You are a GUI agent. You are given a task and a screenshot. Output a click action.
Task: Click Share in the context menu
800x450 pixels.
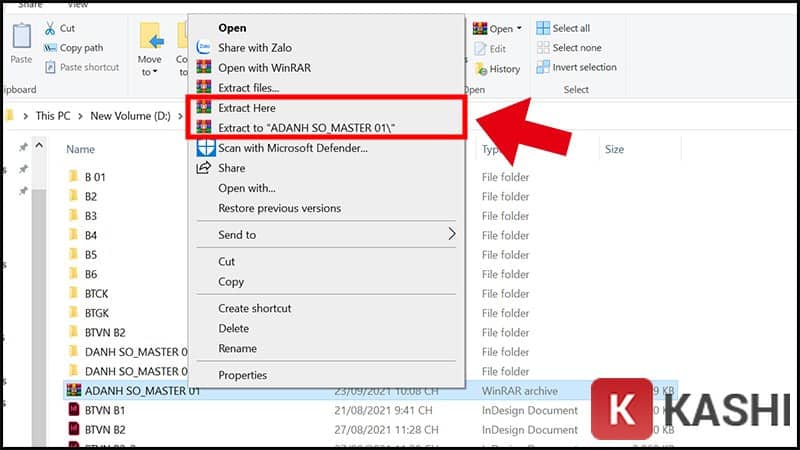point(327,168)
